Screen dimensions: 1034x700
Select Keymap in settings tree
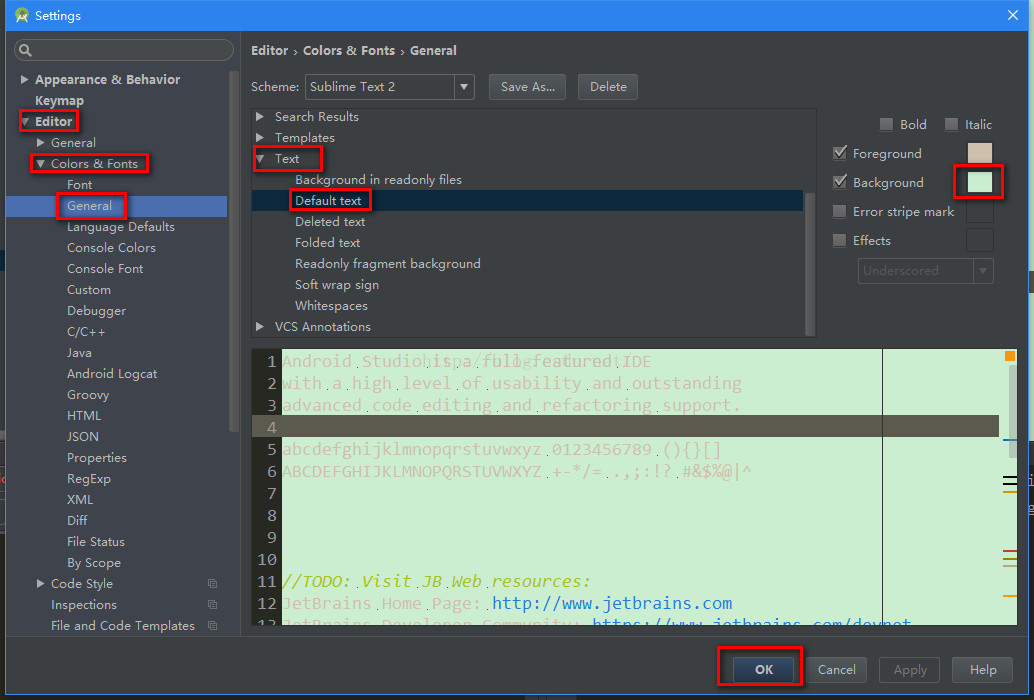coord(59,100)
